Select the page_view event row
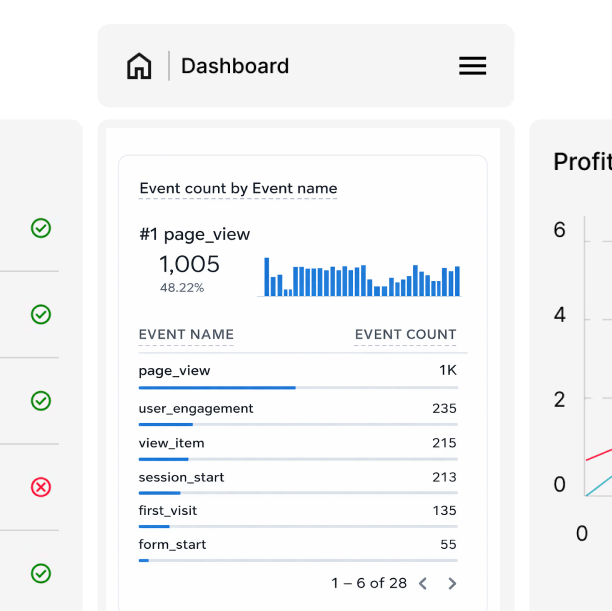This screenshot has width=612, height=611. (297, 371)
